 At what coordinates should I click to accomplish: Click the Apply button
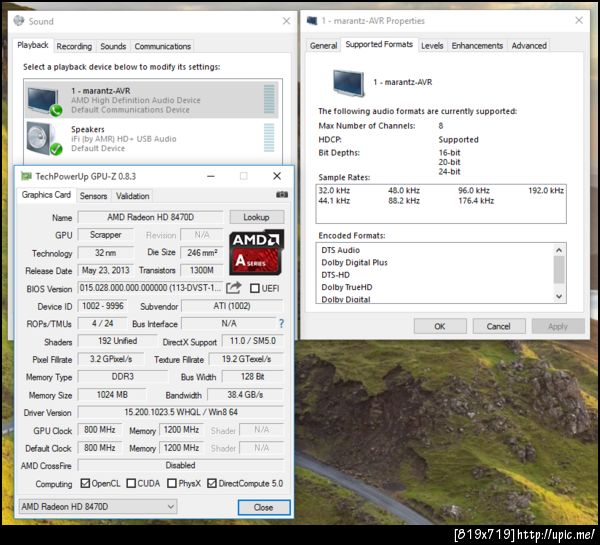[558, 326]
